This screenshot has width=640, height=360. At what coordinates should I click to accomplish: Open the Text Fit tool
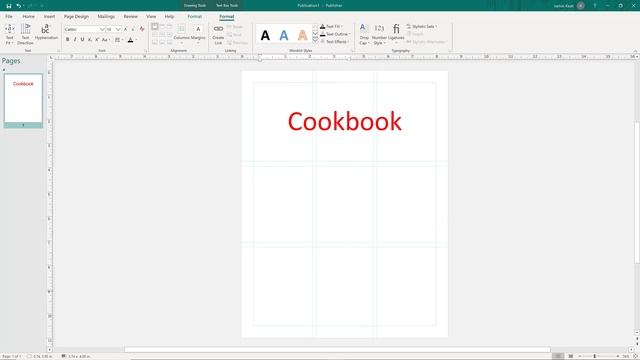pos(9,34)
